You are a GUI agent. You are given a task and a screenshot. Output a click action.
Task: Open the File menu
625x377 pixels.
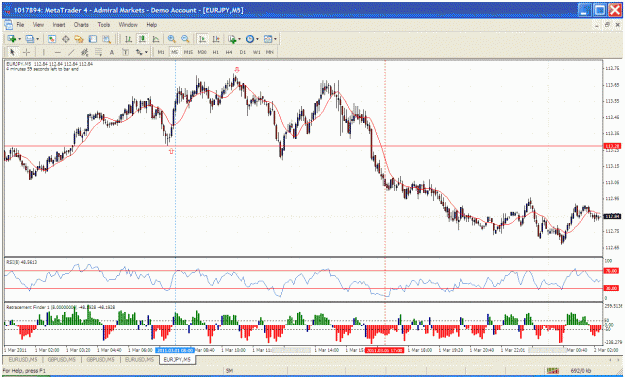pos(20,25)
